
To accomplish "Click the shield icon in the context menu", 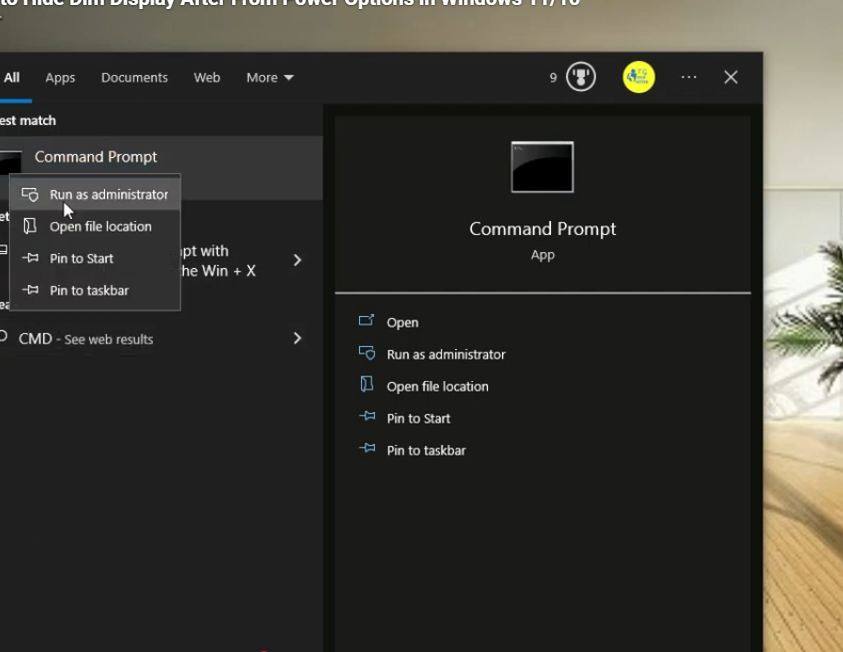I will point(31,194).
